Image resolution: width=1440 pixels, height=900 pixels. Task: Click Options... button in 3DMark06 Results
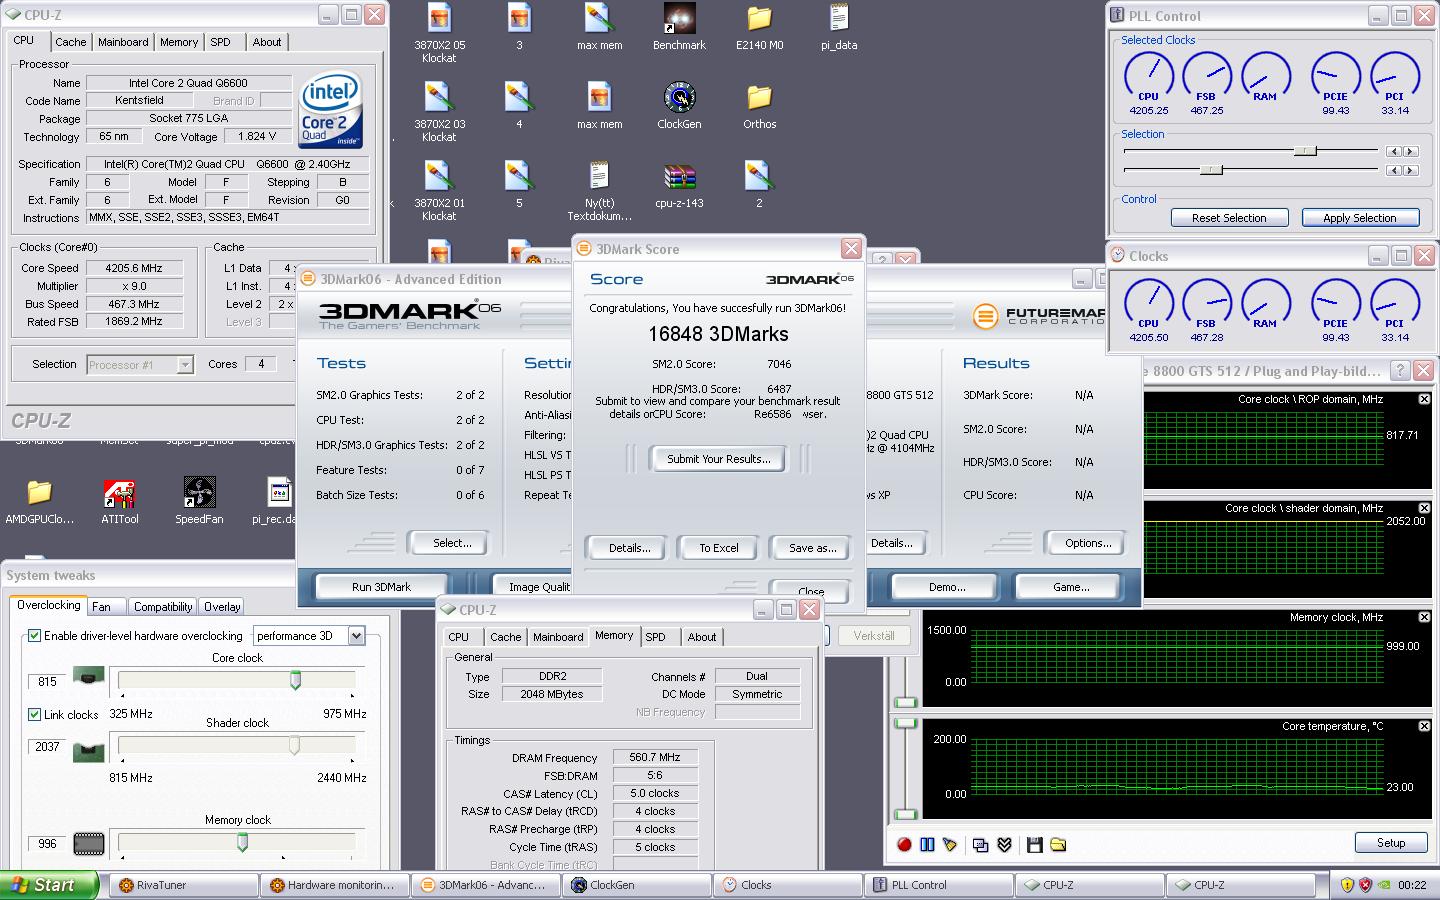pos(1088,543)
